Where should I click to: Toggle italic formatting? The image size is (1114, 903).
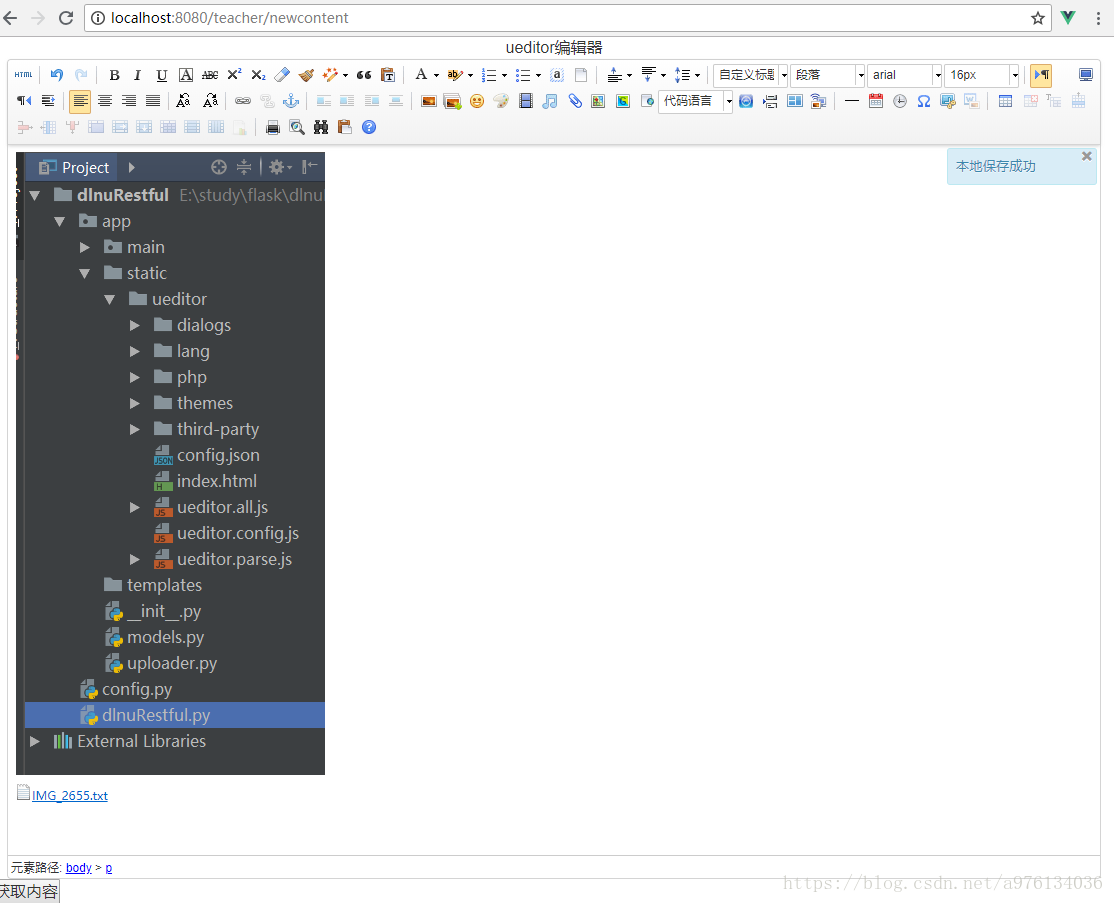[x=138, y=75]
